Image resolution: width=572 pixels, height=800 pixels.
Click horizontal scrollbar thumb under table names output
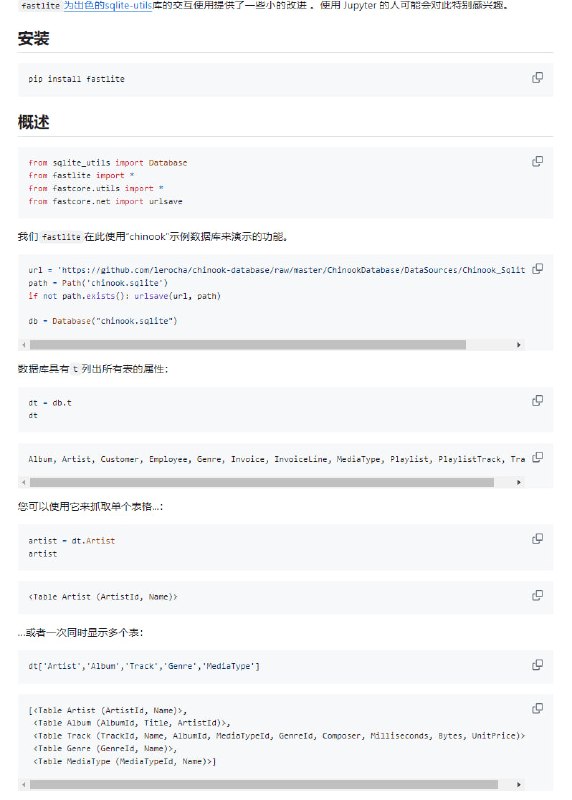pos(262,482)
